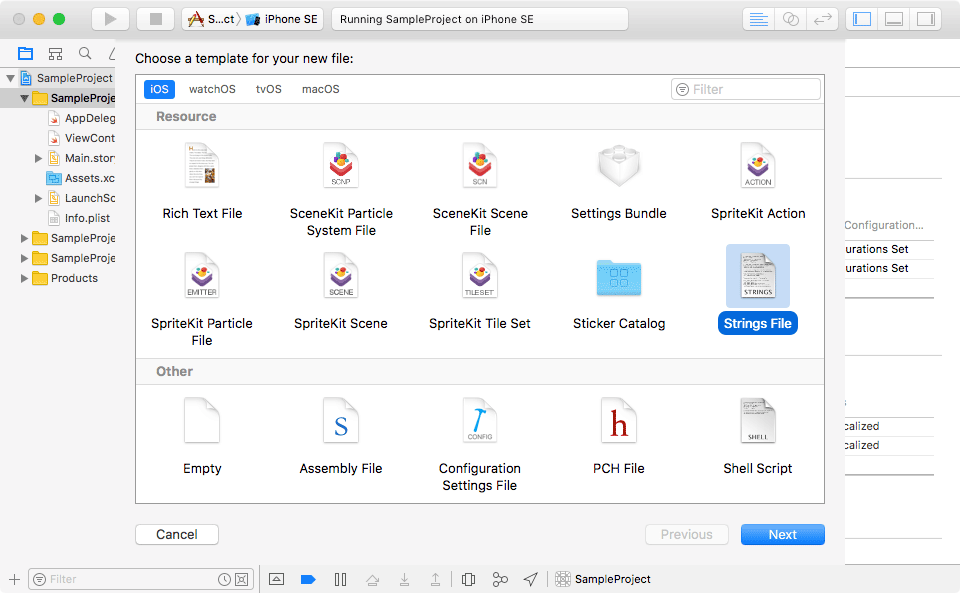
Task: Toggle the Debug area panel from toolbar
Action: point(894,19)
